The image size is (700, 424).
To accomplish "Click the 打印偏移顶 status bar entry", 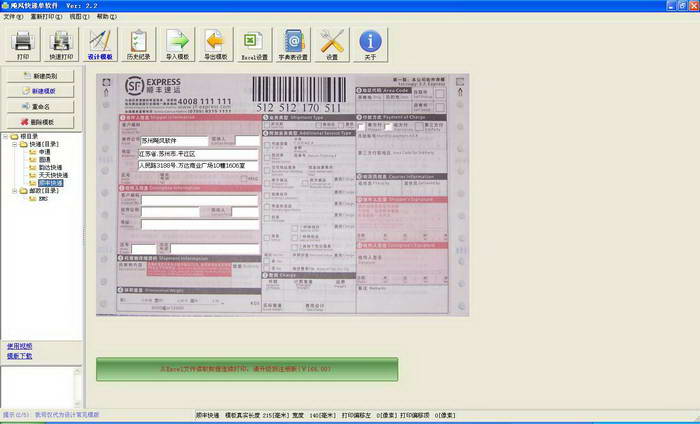I will click(x=428, y=416).
